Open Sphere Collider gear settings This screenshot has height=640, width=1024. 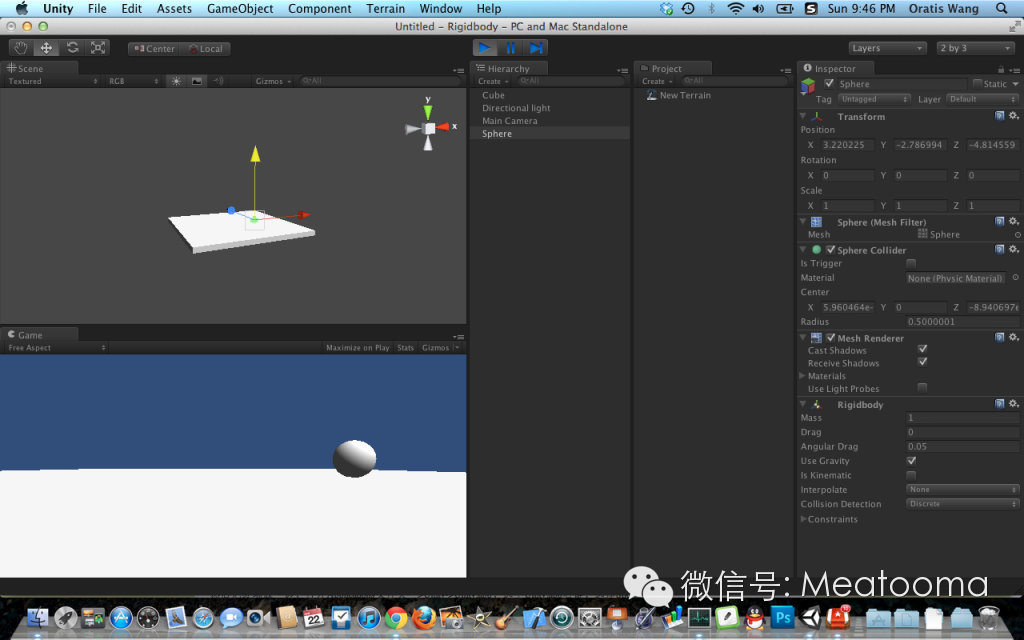(1014, 249)
